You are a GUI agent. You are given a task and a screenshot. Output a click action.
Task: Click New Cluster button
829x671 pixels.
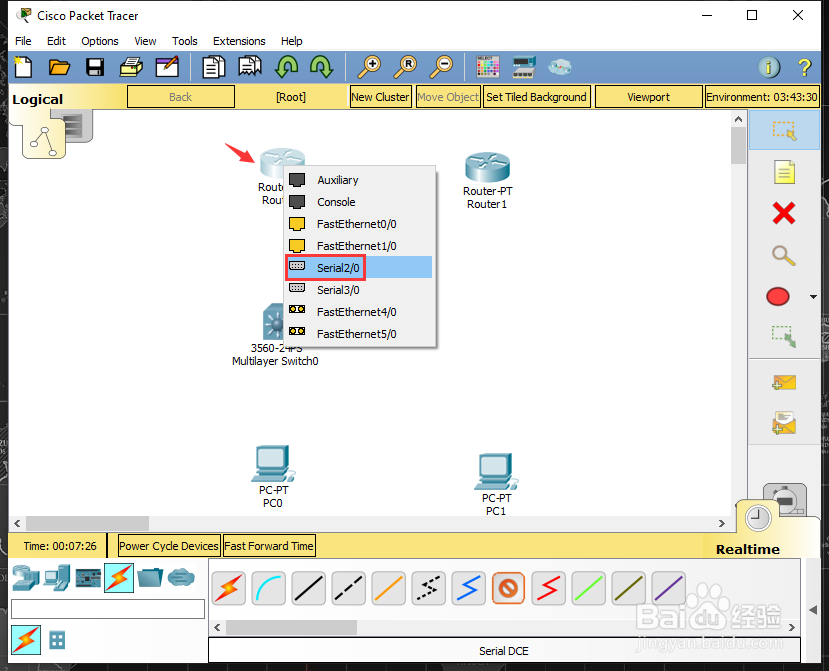380,97
